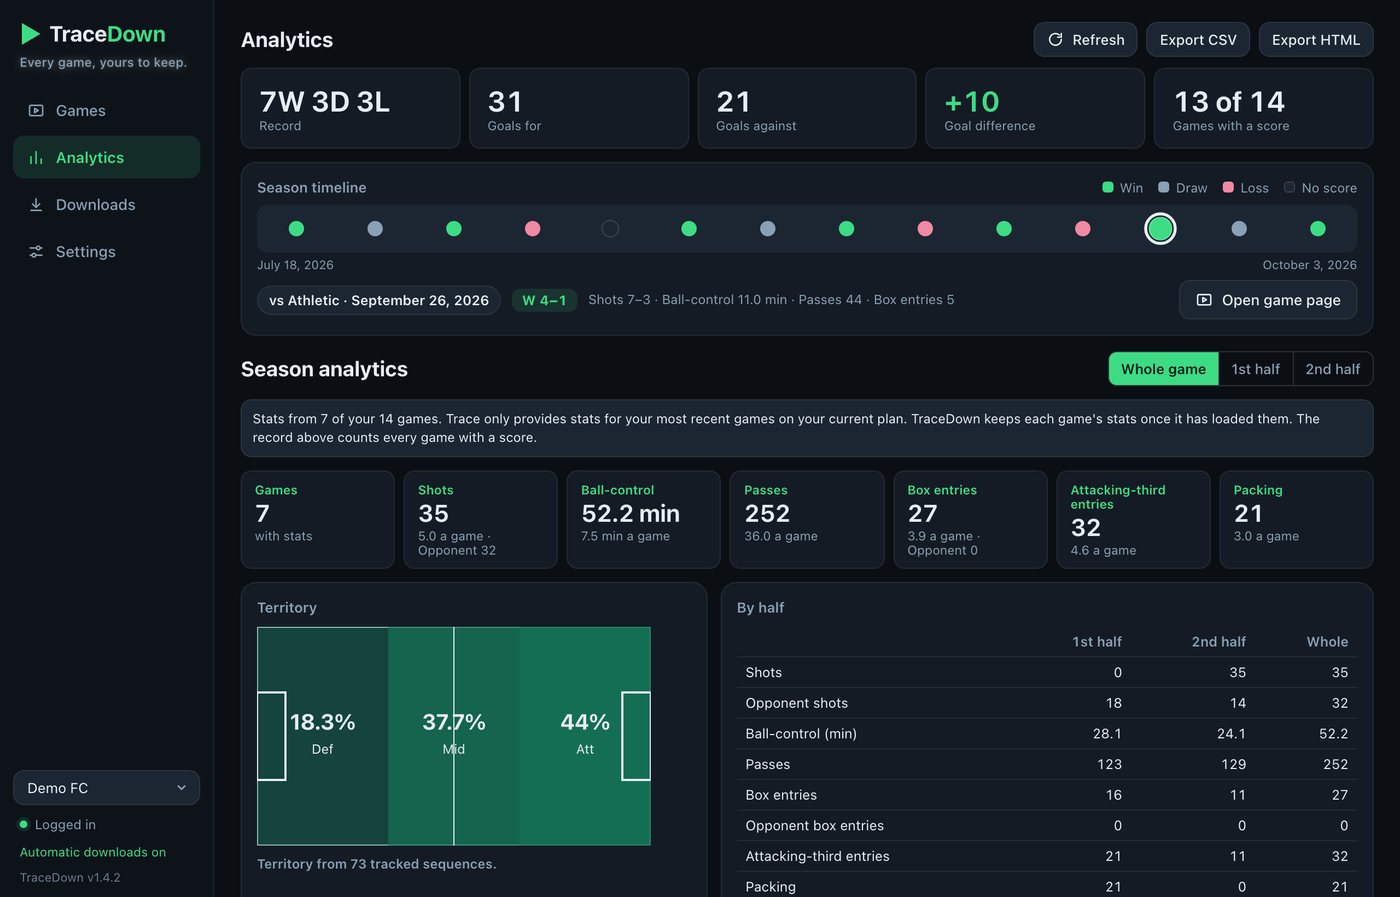This screenshot has height=897, width=1400.
Task: Open the Downloads section
Action: (x=106, y=205)
